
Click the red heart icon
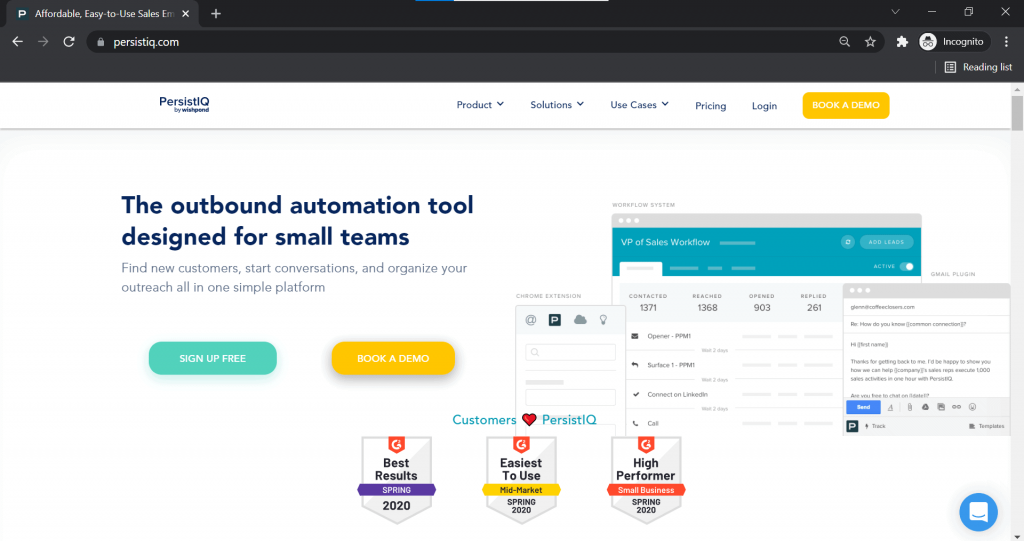(529, 419)
